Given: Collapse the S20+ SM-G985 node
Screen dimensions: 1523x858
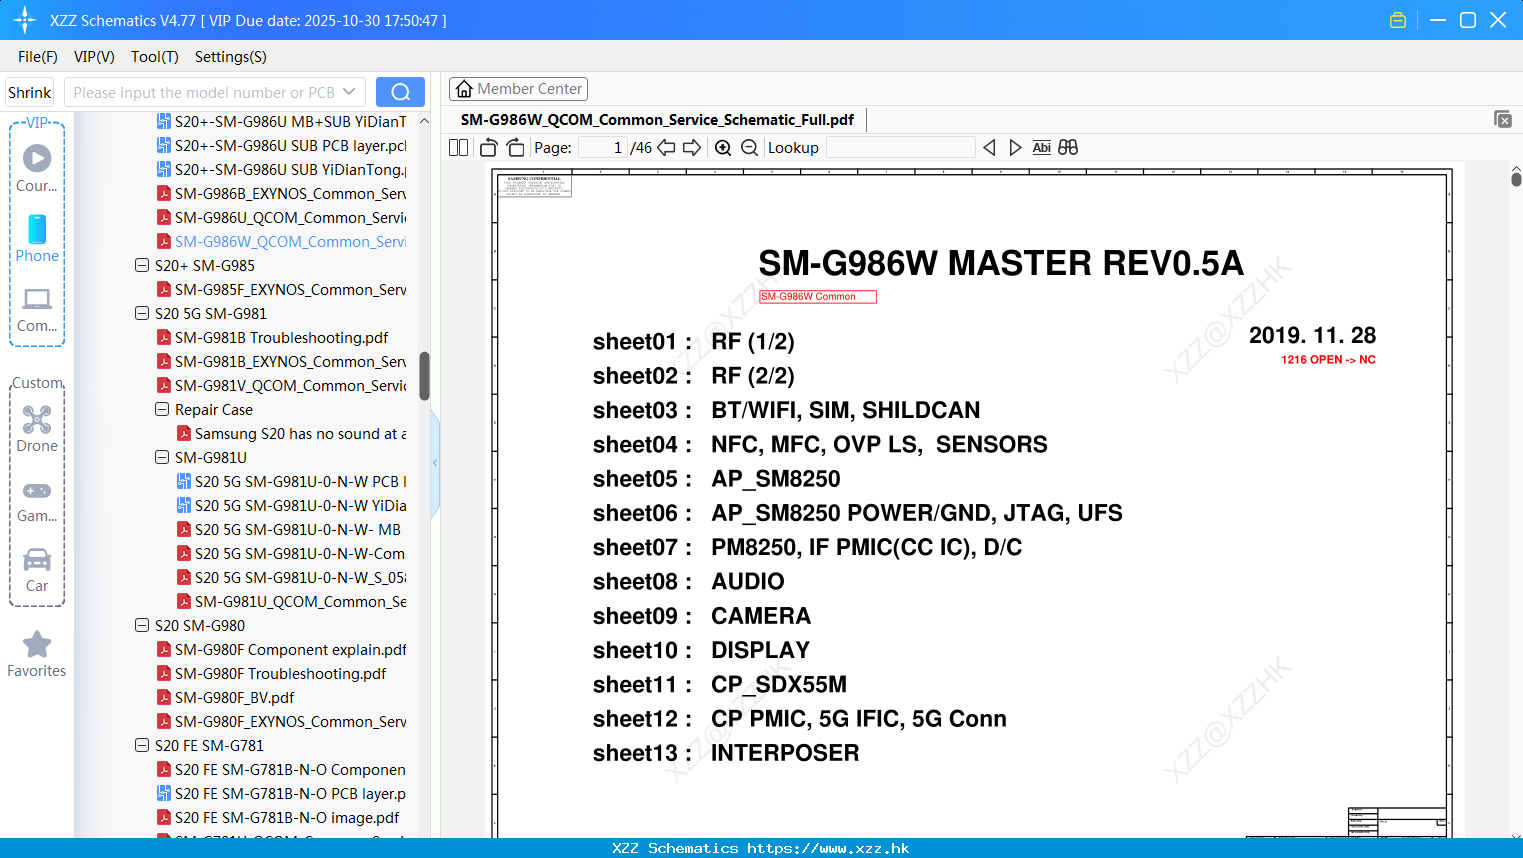Looking at the screenshot, I should [142, 266].
